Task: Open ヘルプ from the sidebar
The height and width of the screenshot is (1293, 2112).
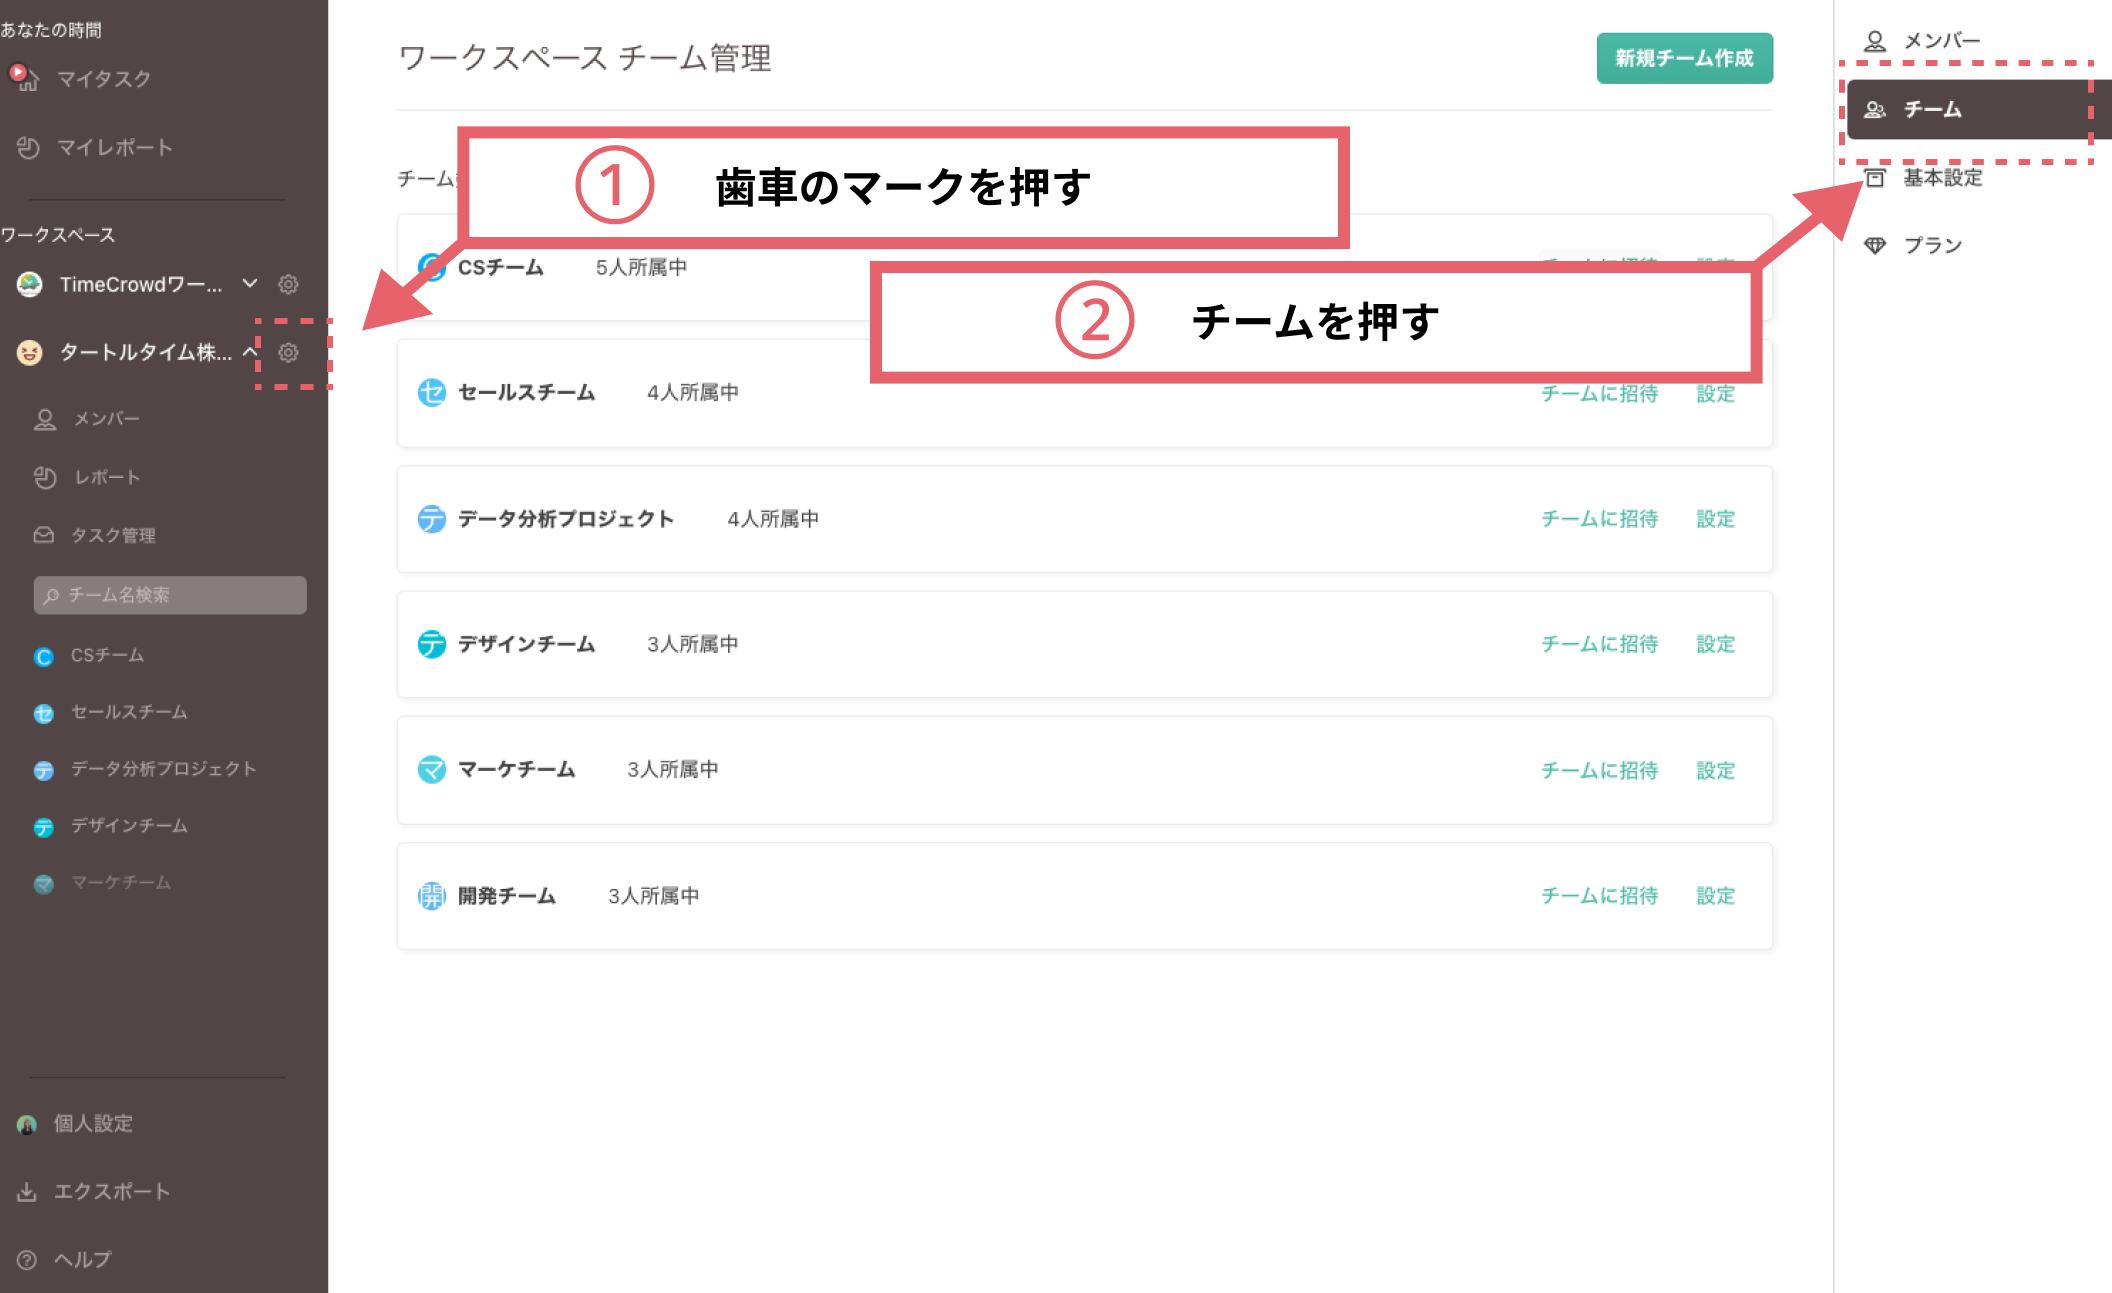Action: (82, 1259)
